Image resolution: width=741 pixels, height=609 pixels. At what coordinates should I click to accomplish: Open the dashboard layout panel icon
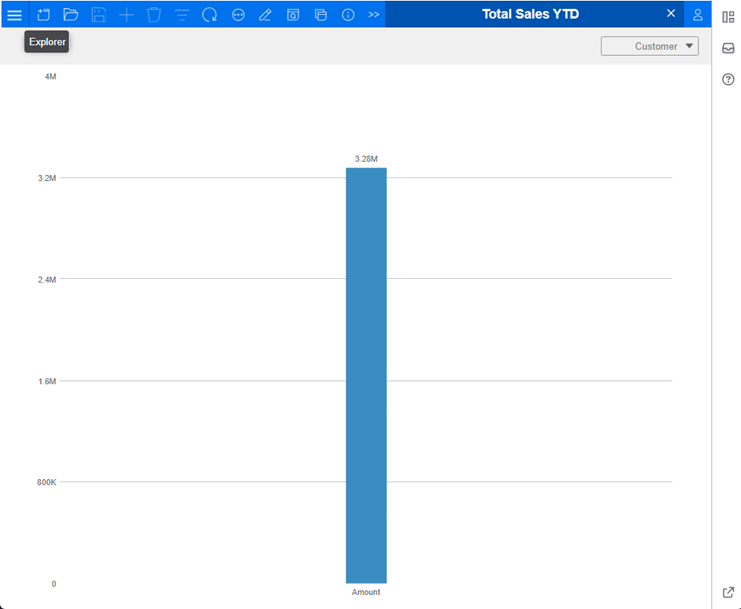728,17
